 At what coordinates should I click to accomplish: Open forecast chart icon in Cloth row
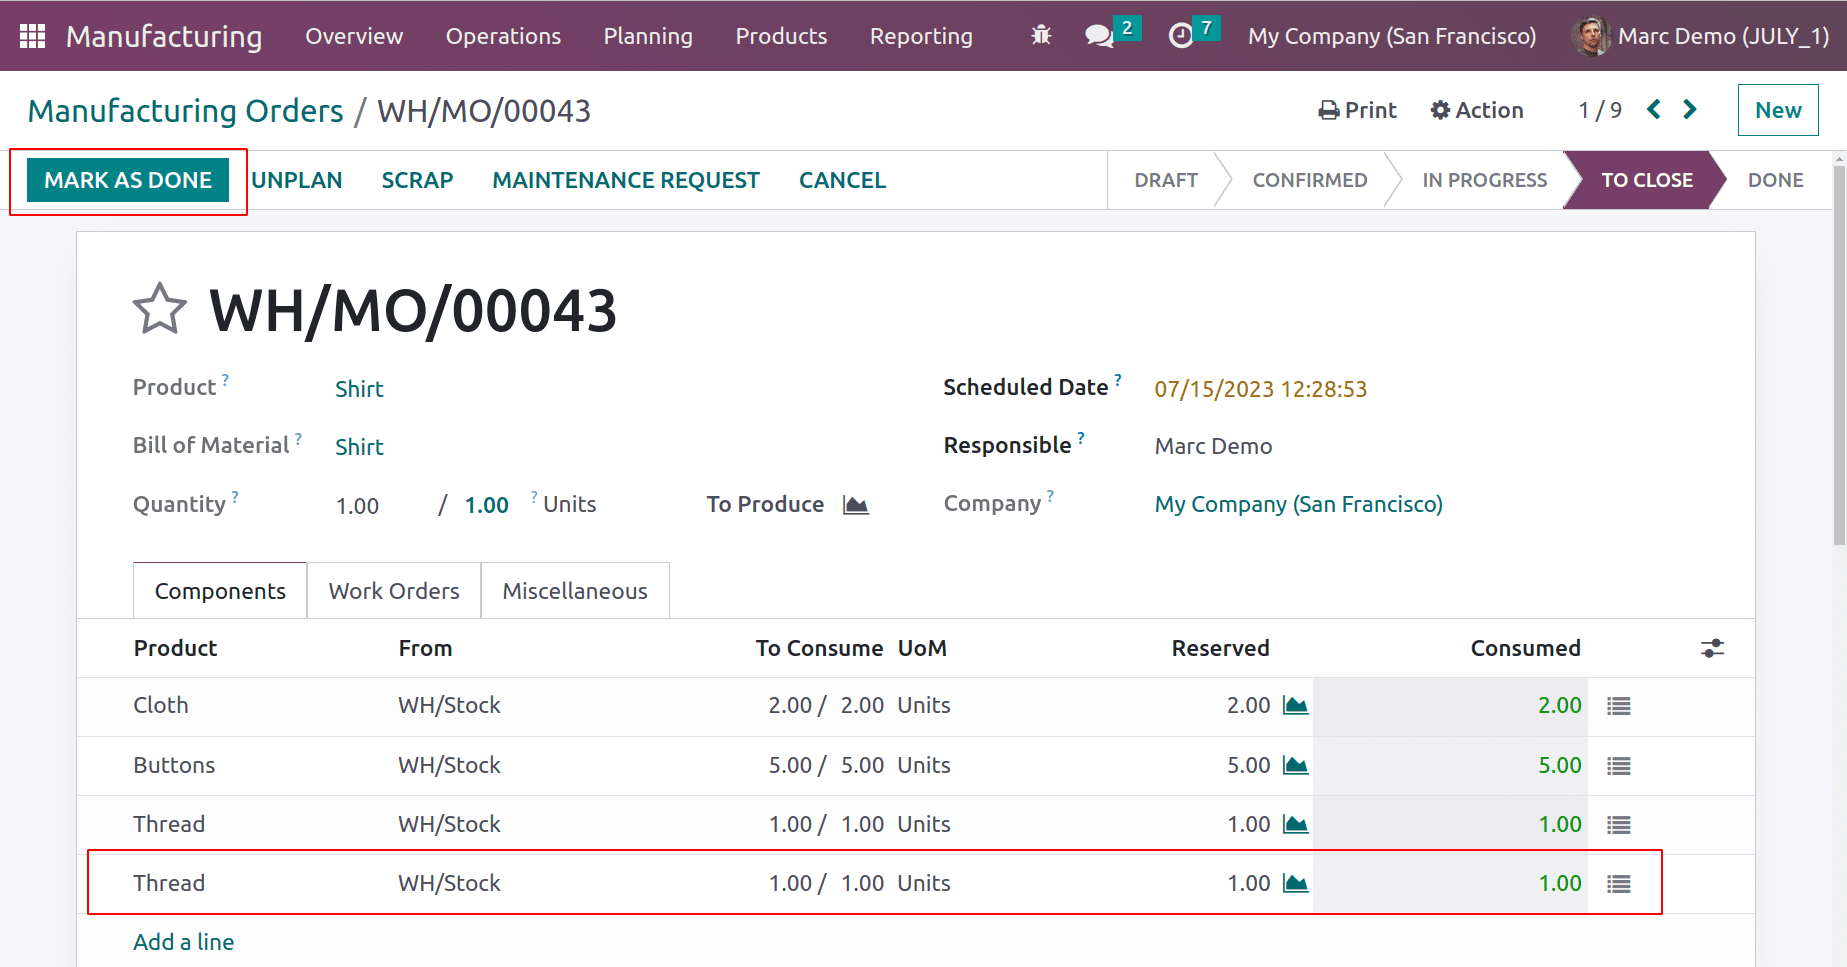point(1296,706)
